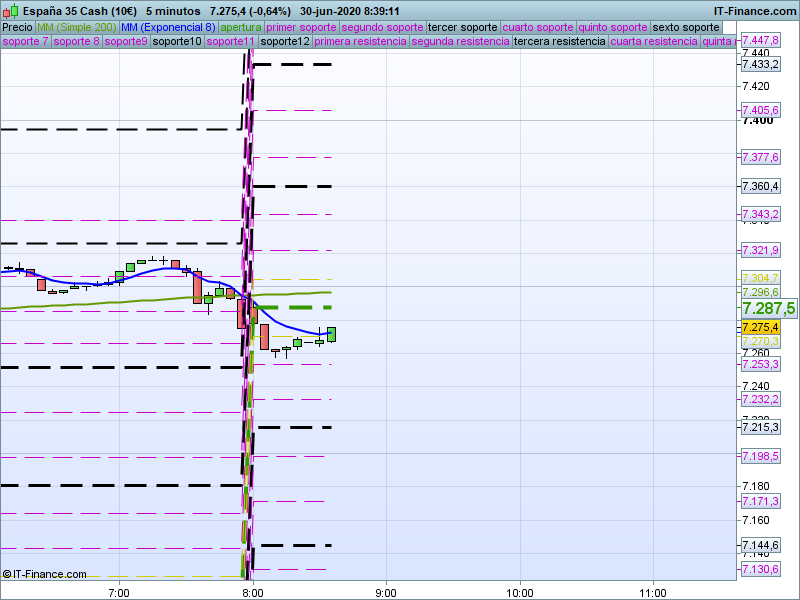Select the apertura indicator label
The image size is (800, 600).
(x=241, y=28)
